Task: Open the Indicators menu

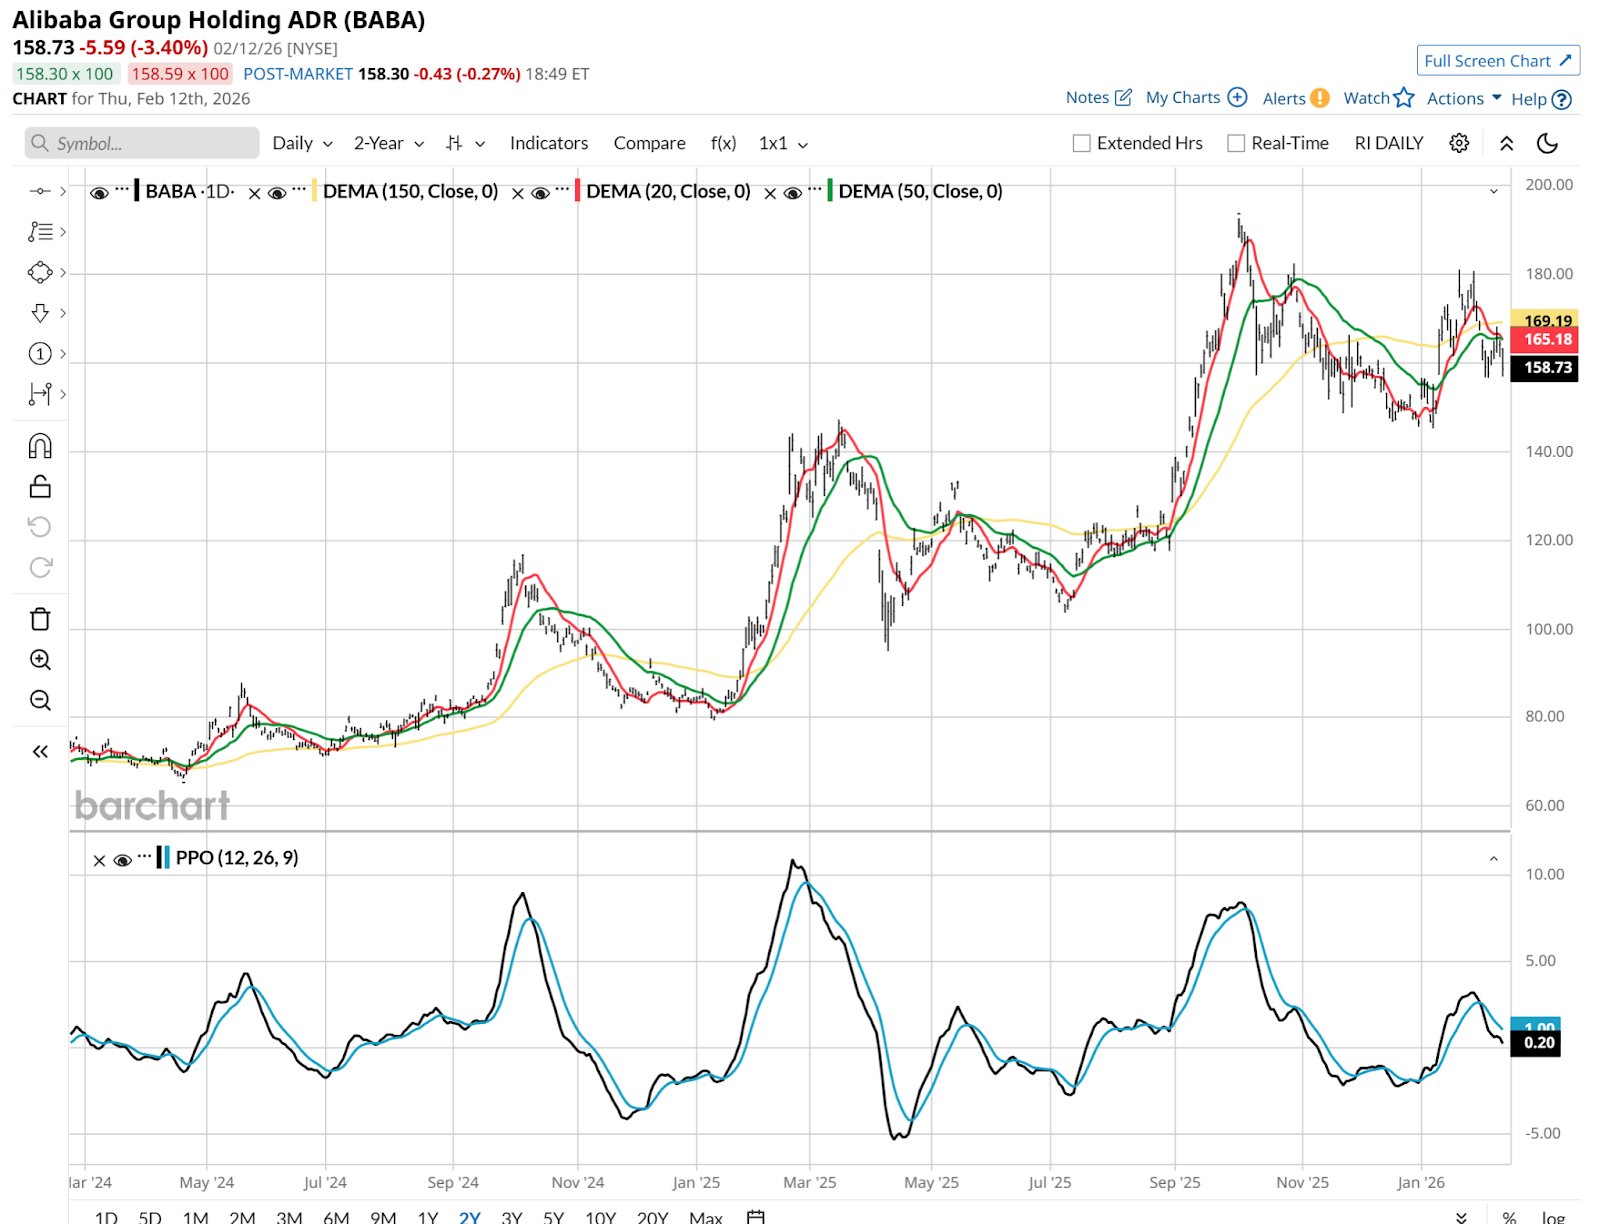Action: tap(549, 143)
